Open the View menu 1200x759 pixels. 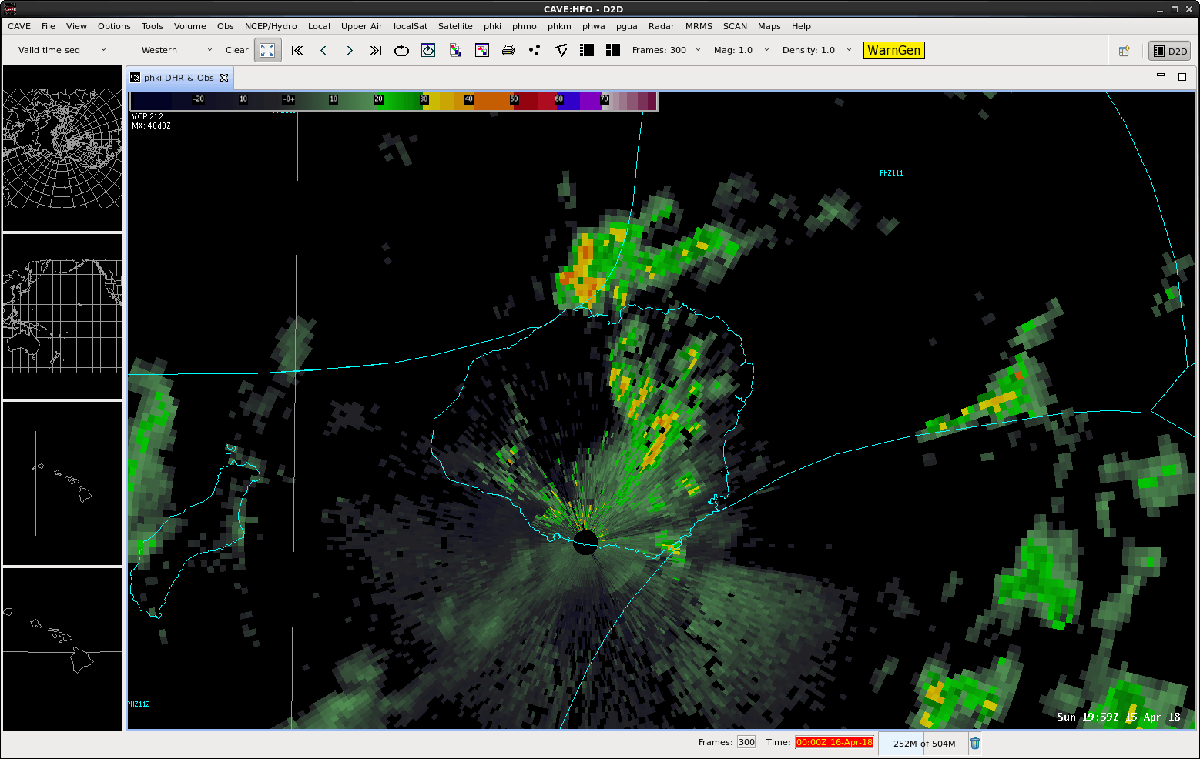[77, 26]
